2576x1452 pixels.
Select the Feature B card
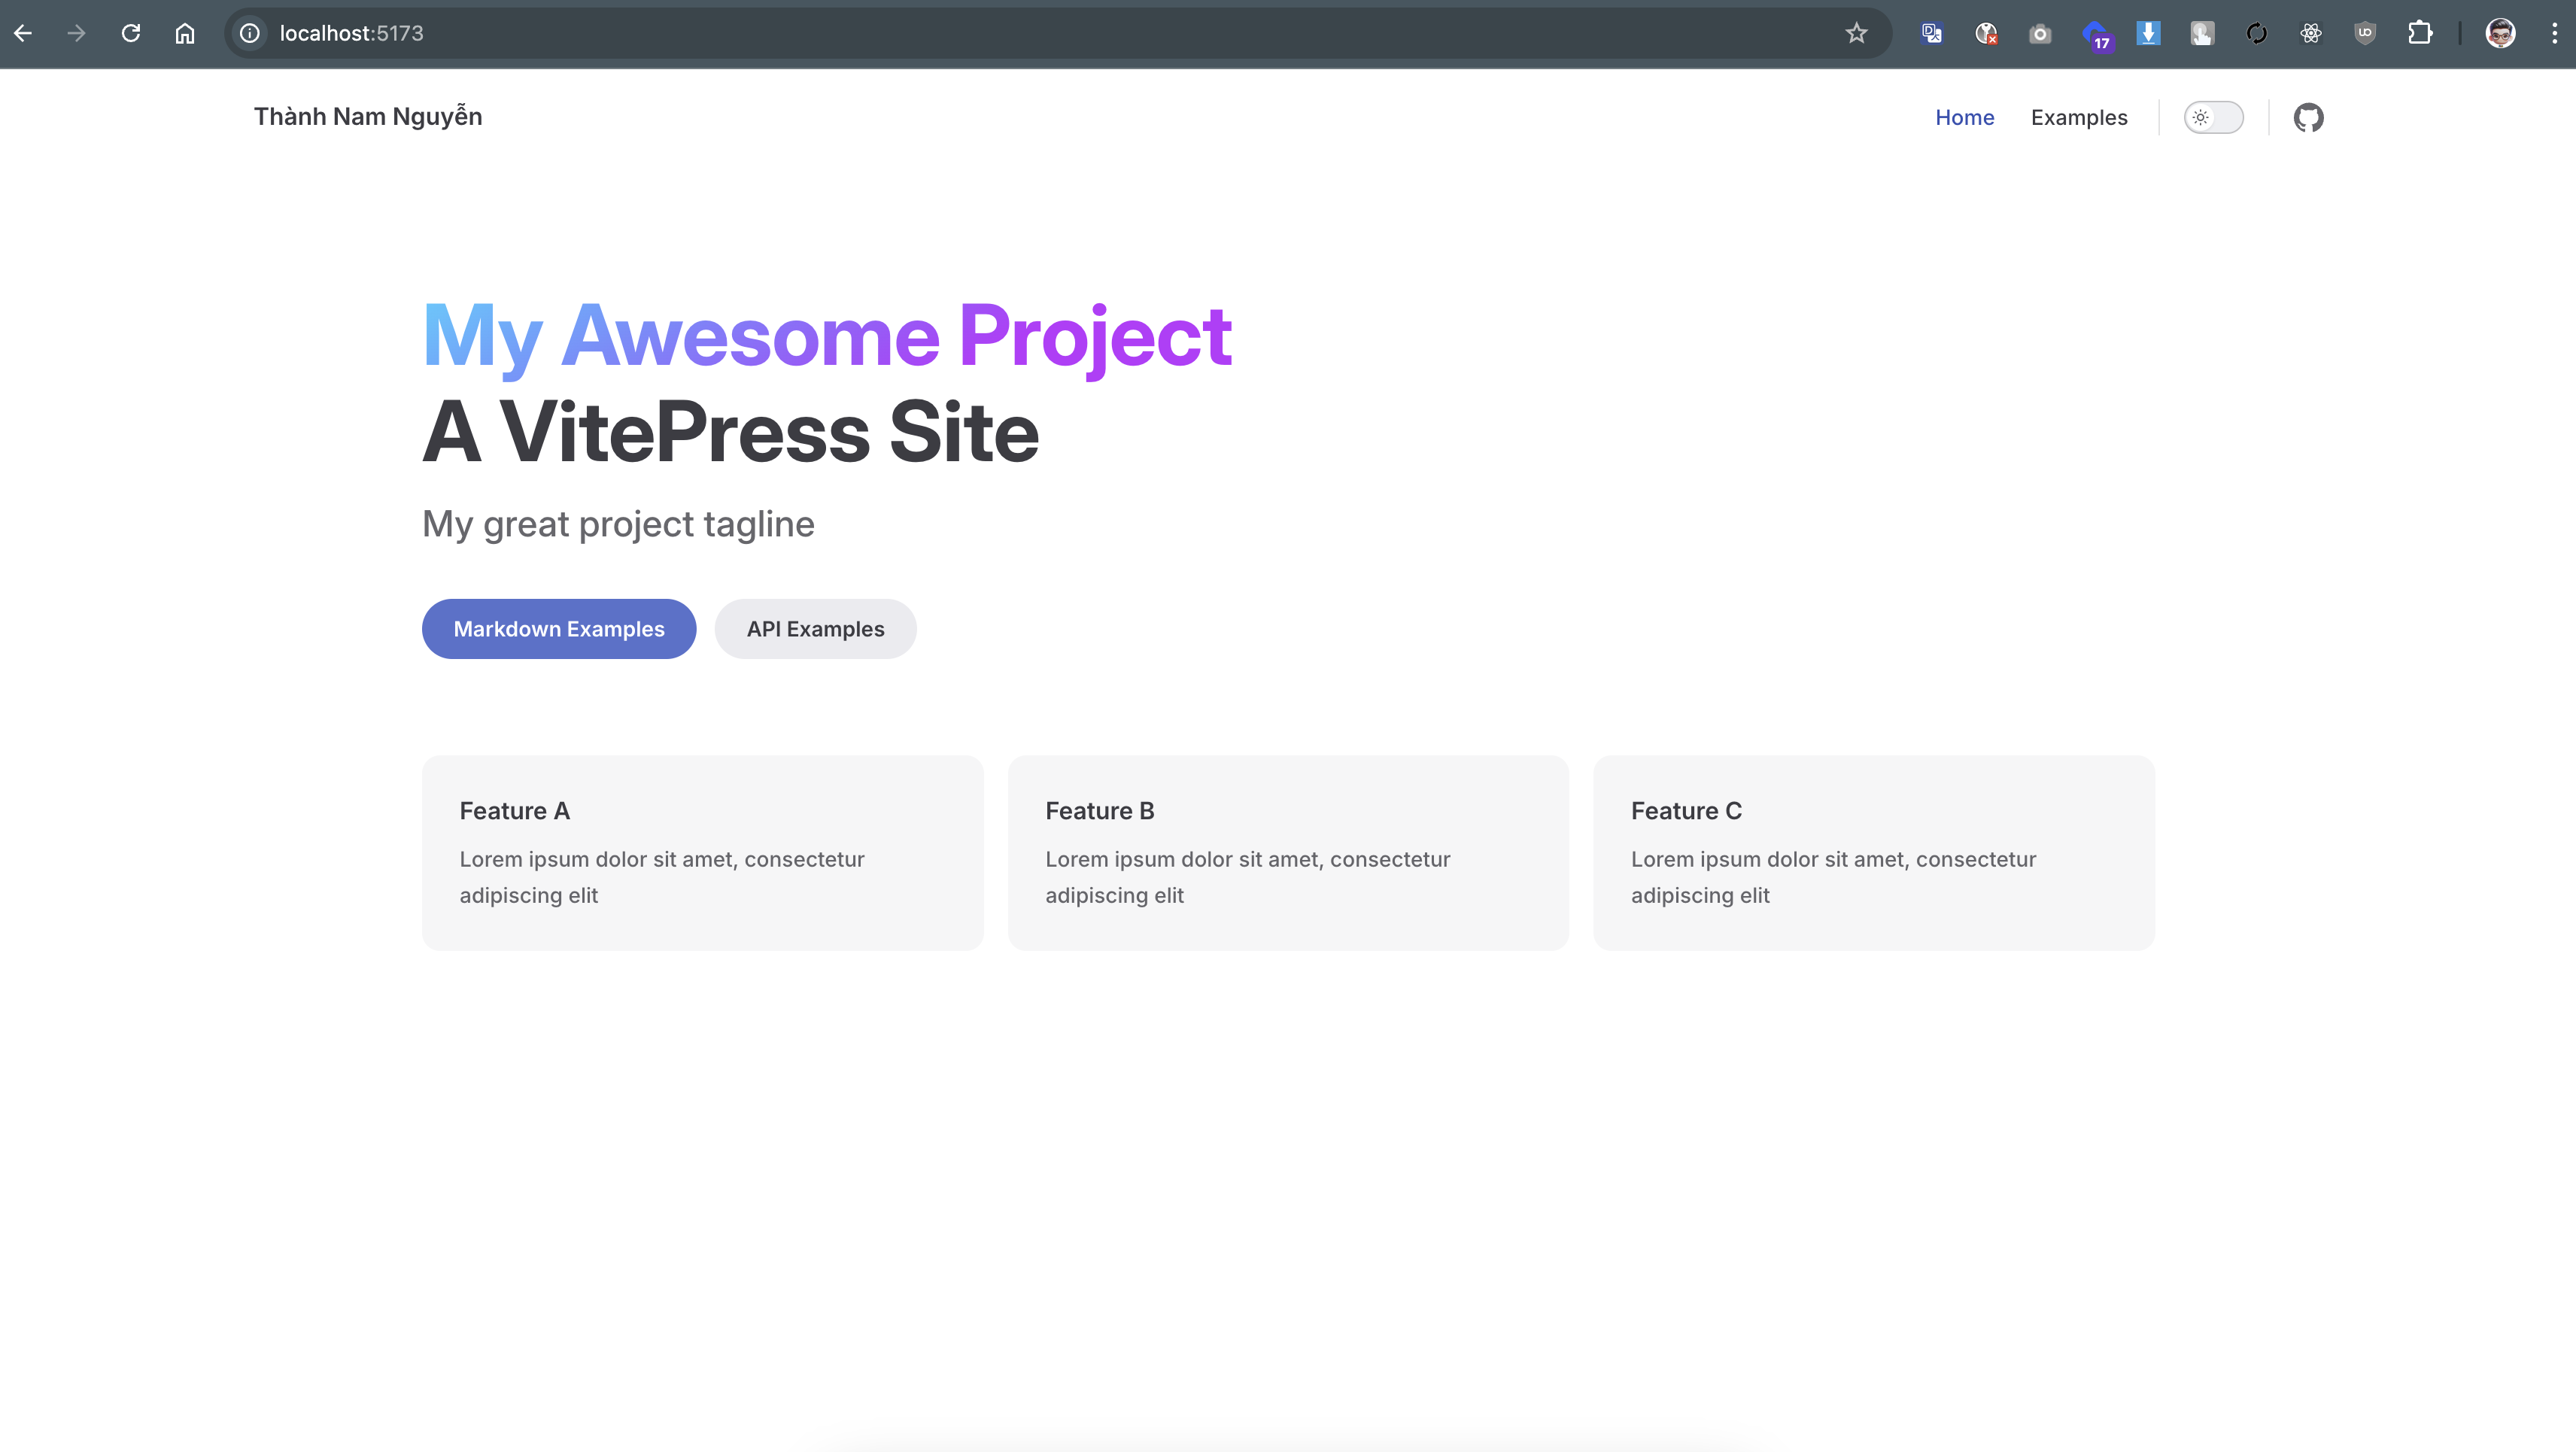[x=1288, y=852]
